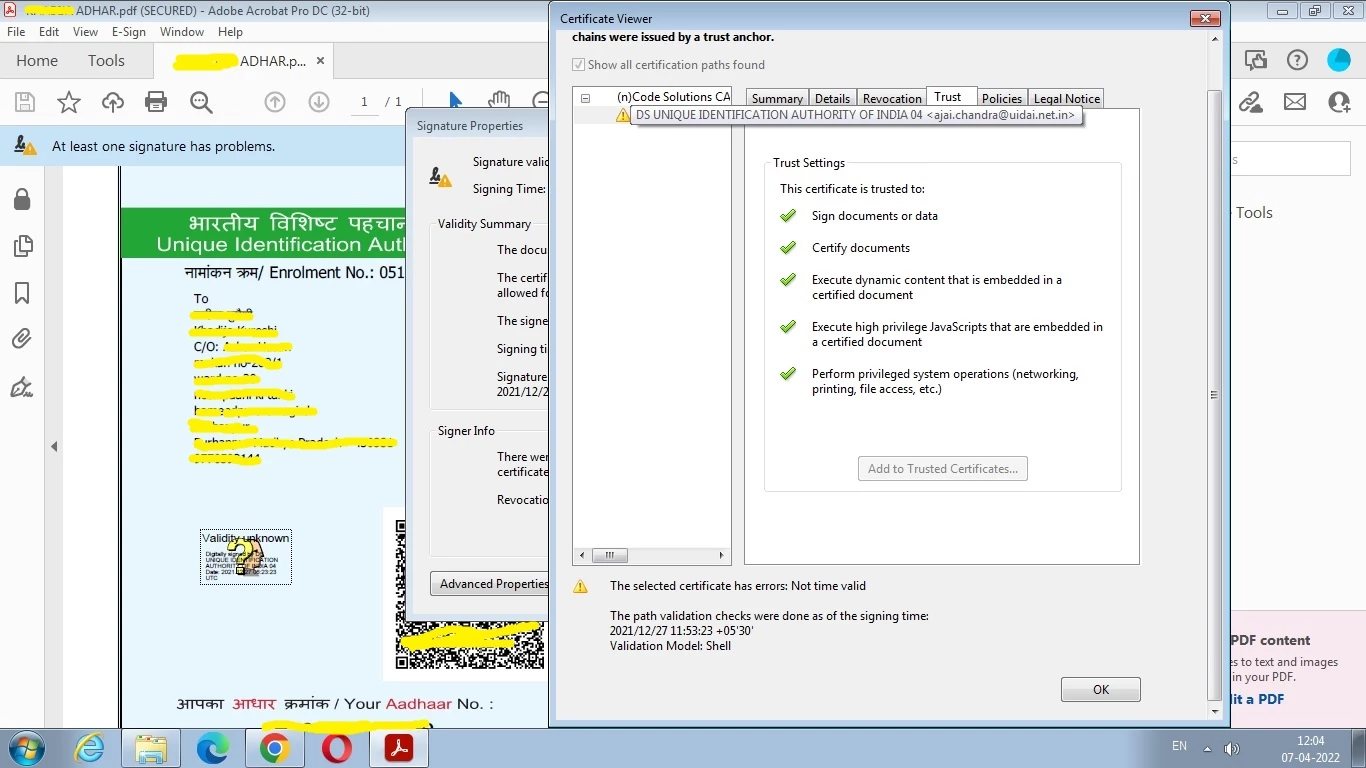Click EN language indicator in tray
Screen dimensions: 1366x768
[1179, 746]
